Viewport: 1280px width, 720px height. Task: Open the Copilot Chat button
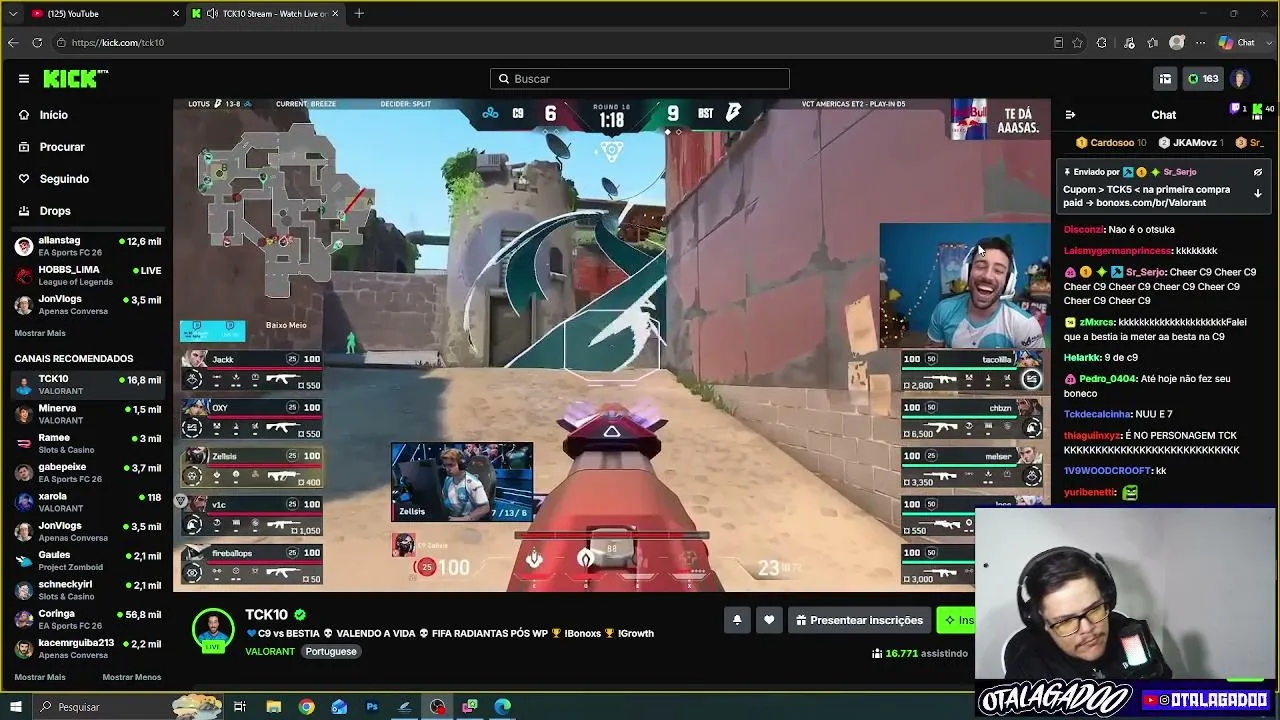point(1236,43)
